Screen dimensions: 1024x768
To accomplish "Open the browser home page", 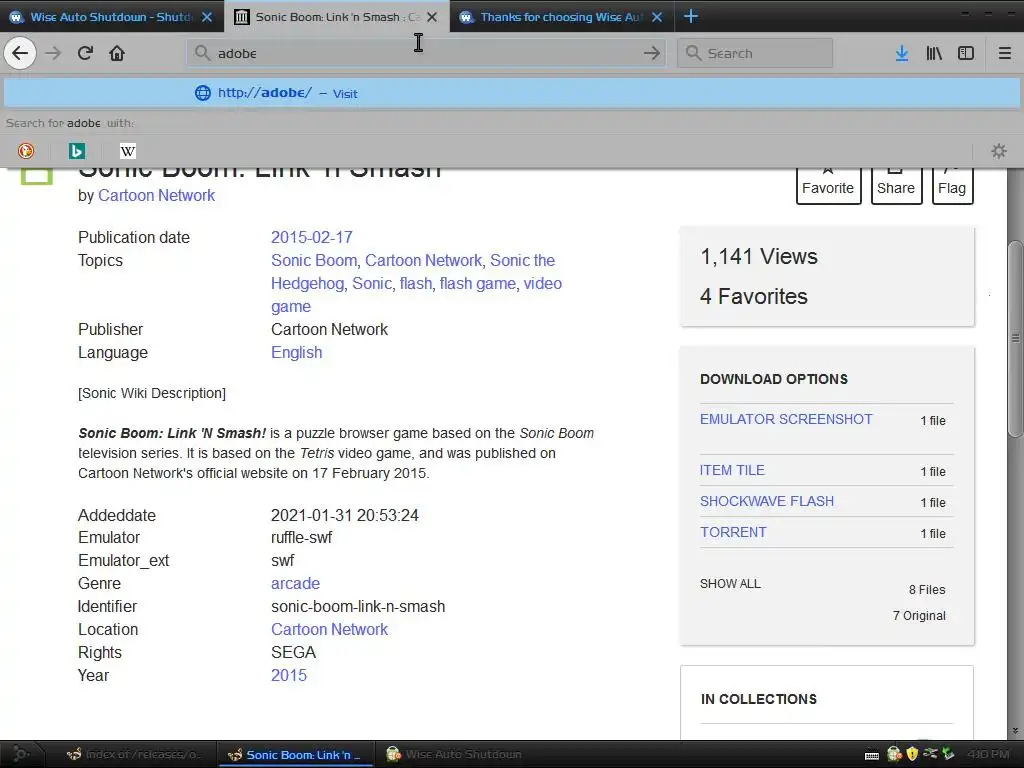I will click(x=117, y=53).
